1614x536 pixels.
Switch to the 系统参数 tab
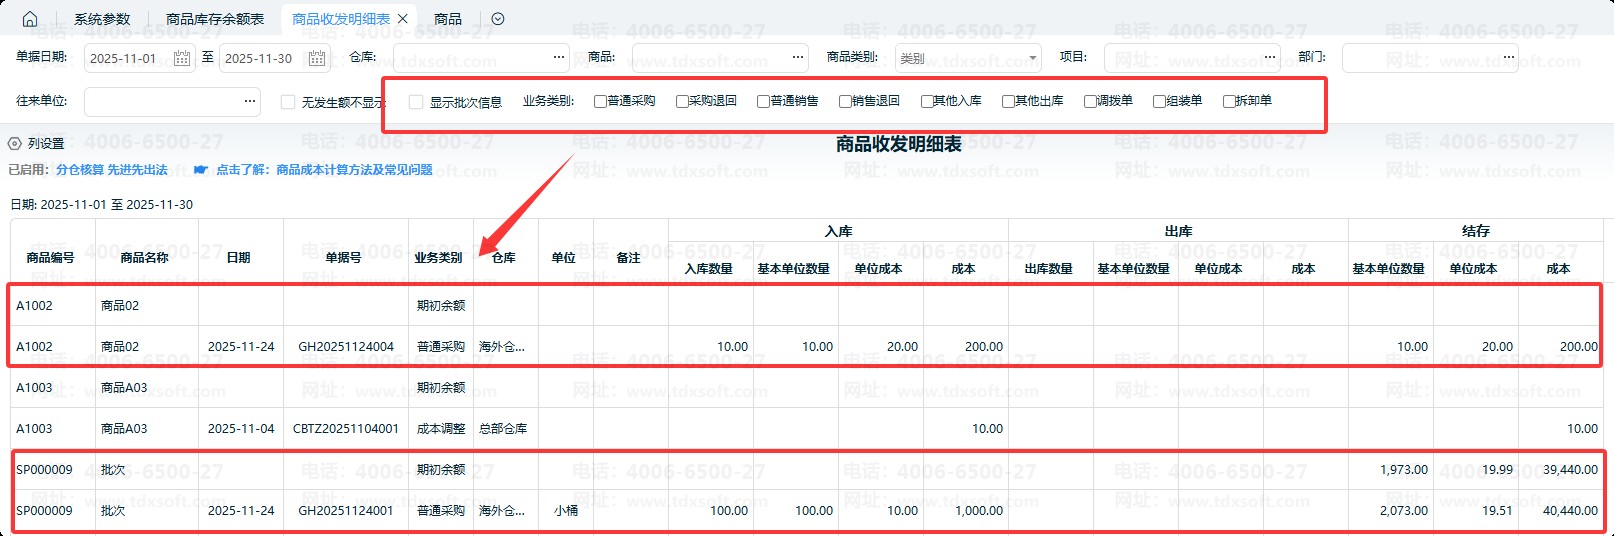pyautogui.click(x=102, y=19)
